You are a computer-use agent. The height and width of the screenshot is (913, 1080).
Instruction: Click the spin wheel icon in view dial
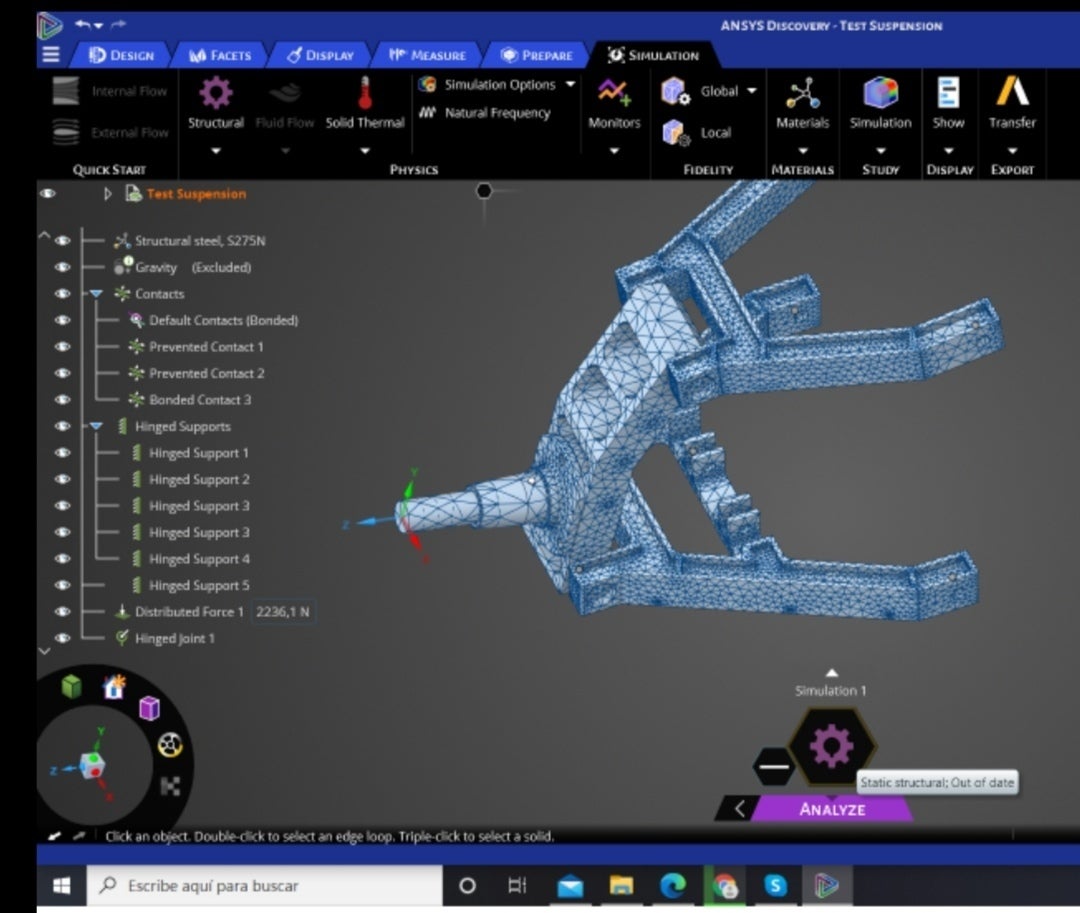point(169,745)
